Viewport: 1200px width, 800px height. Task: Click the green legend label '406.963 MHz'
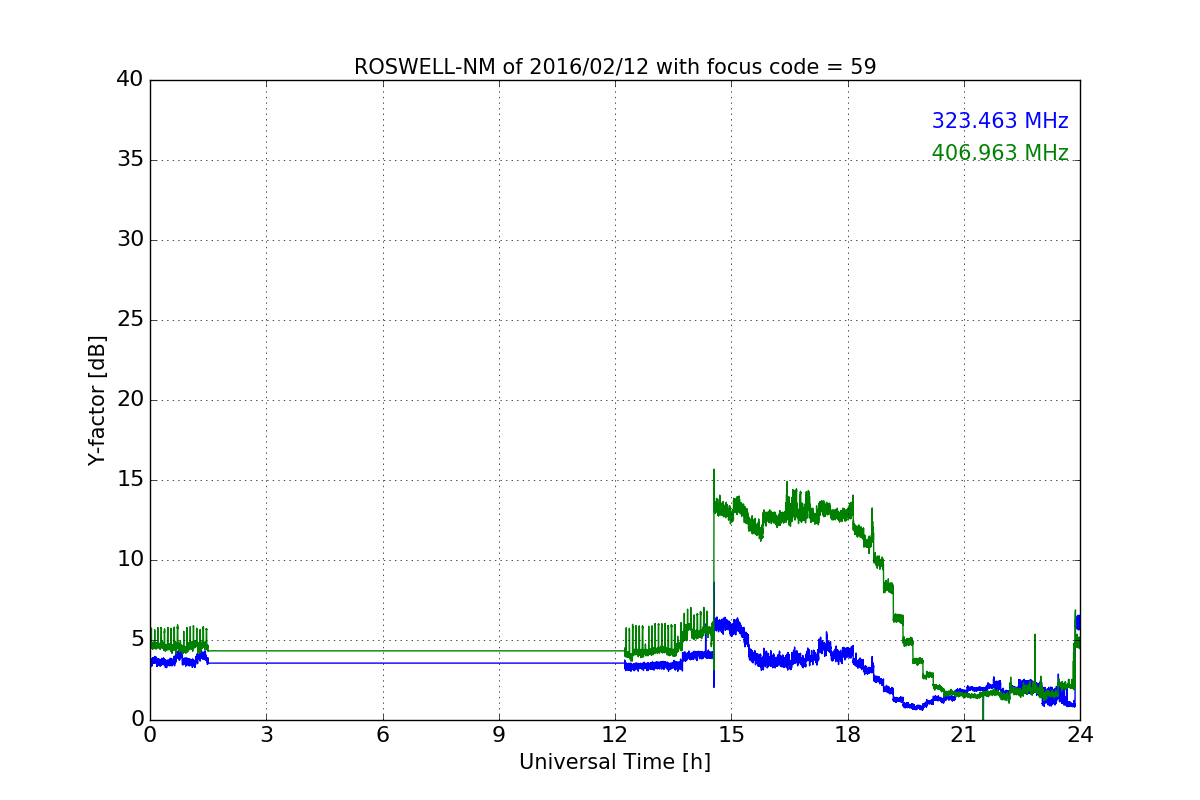click(x=1000, y=153)
